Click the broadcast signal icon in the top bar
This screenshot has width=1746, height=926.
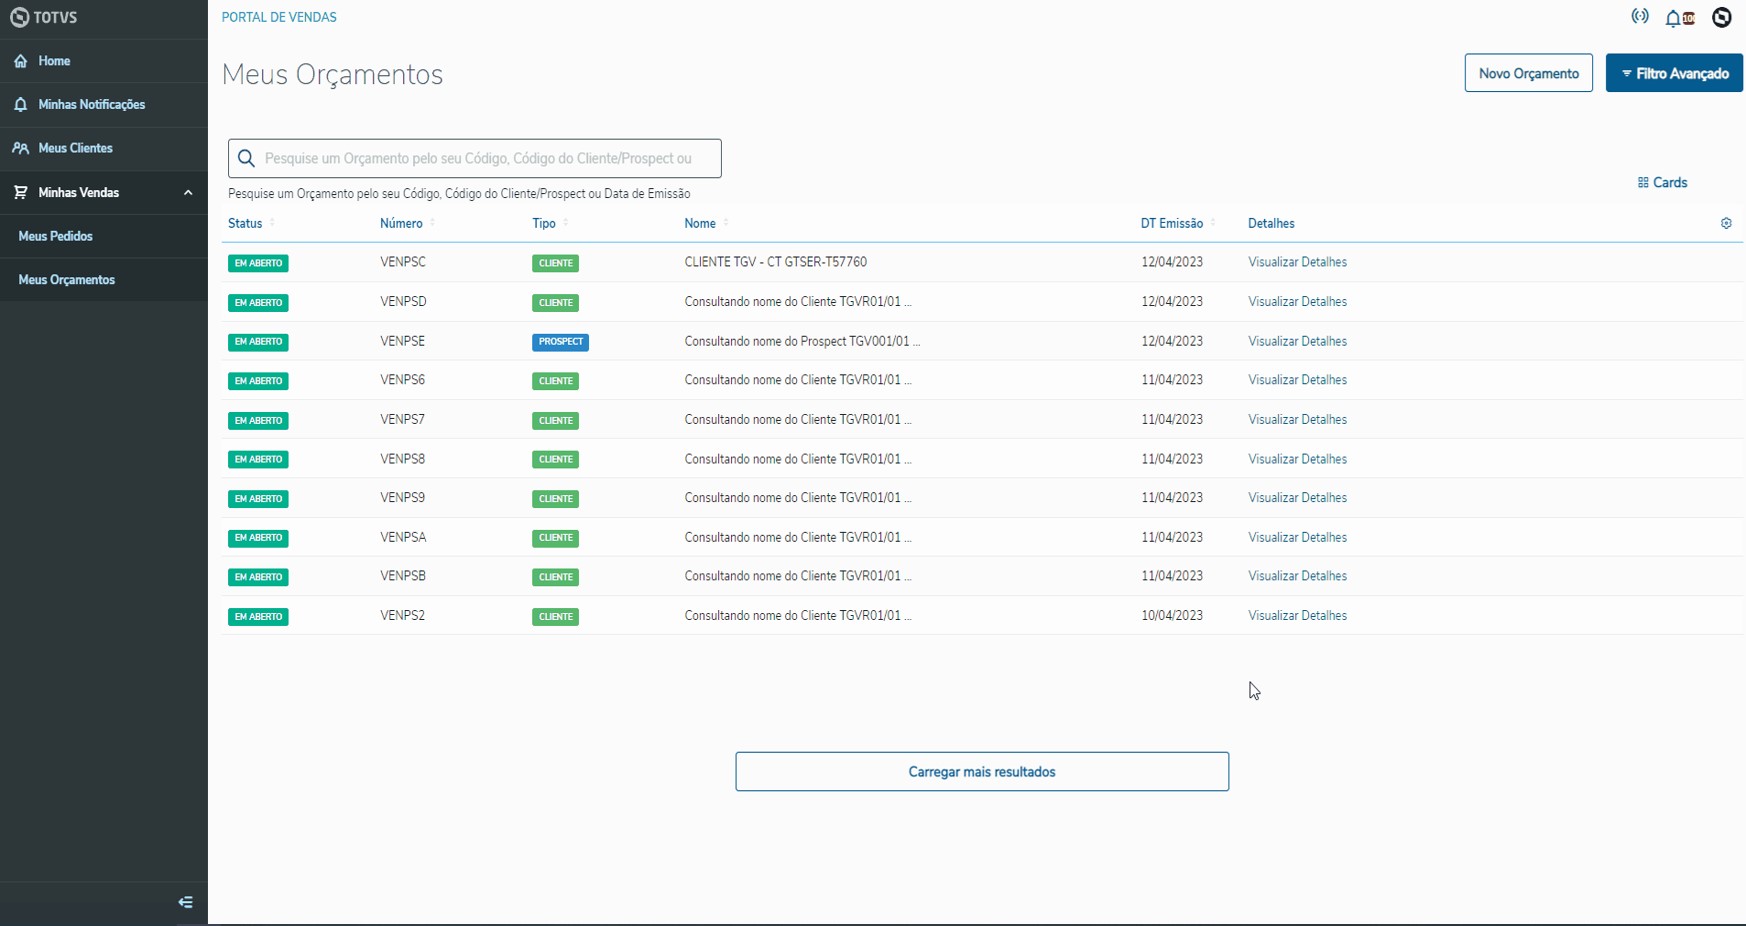(x=1640, y=17)
